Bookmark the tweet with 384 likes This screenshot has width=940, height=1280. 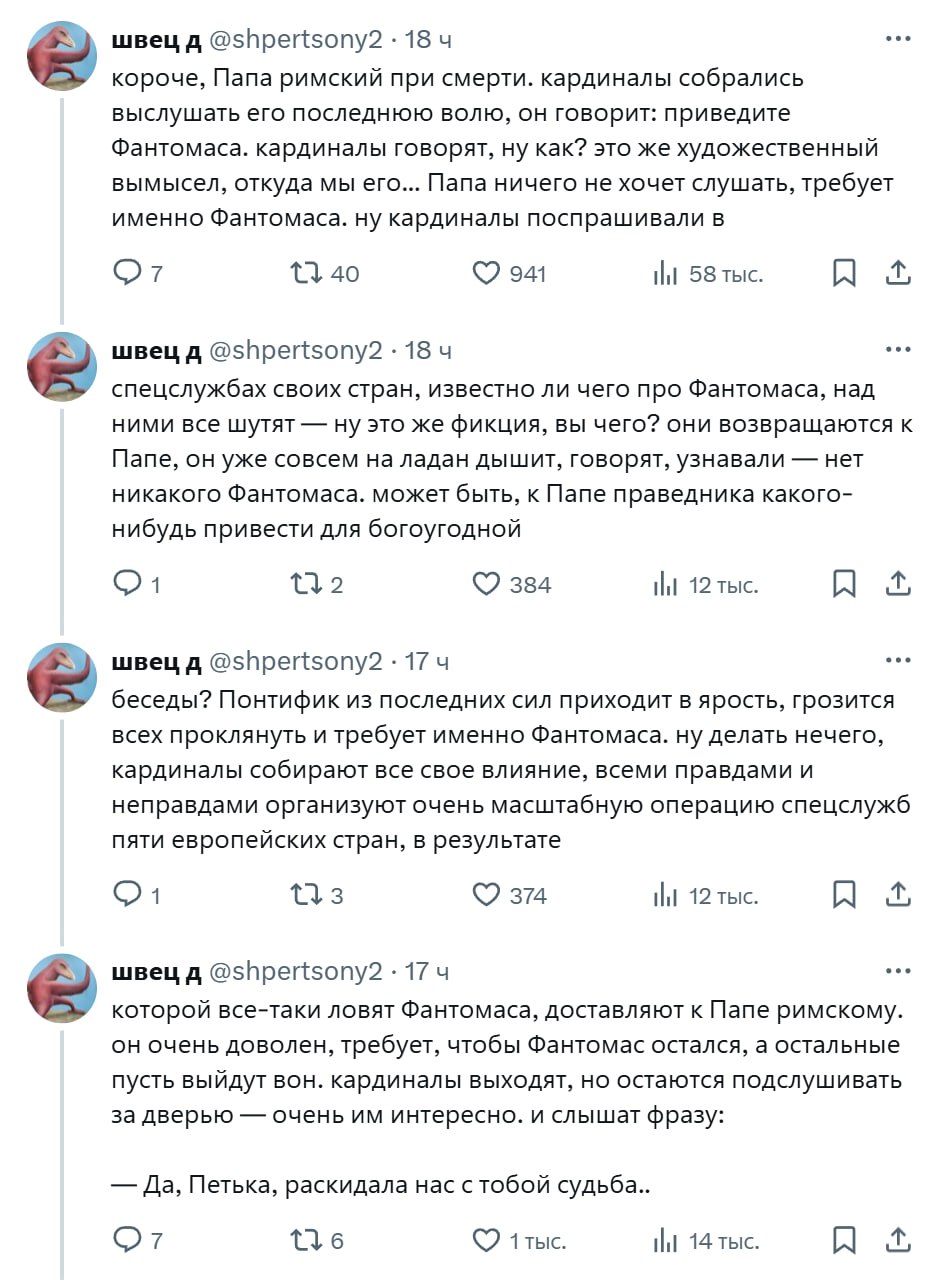tap(844, 584)
